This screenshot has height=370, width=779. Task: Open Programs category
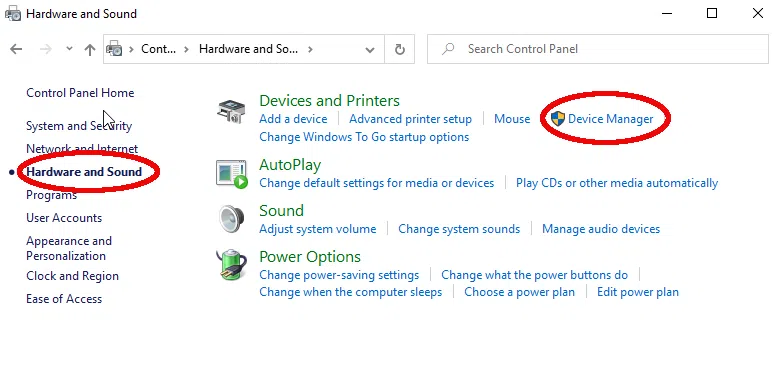click(x=51, y=195)
